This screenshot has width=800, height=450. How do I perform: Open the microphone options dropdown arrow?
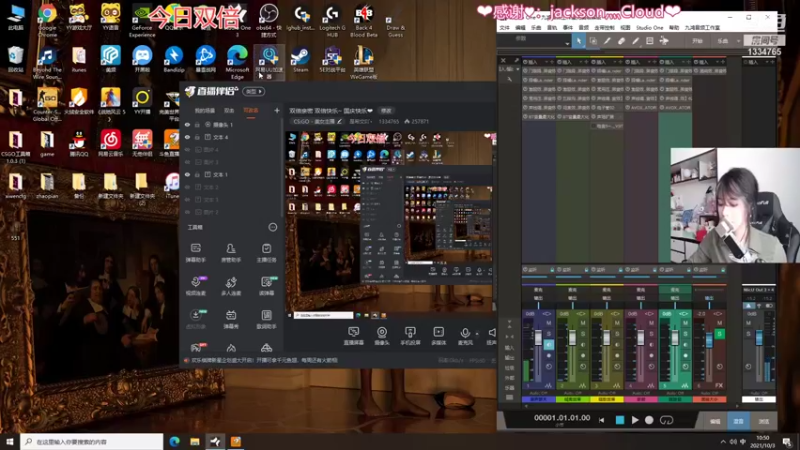477,333
